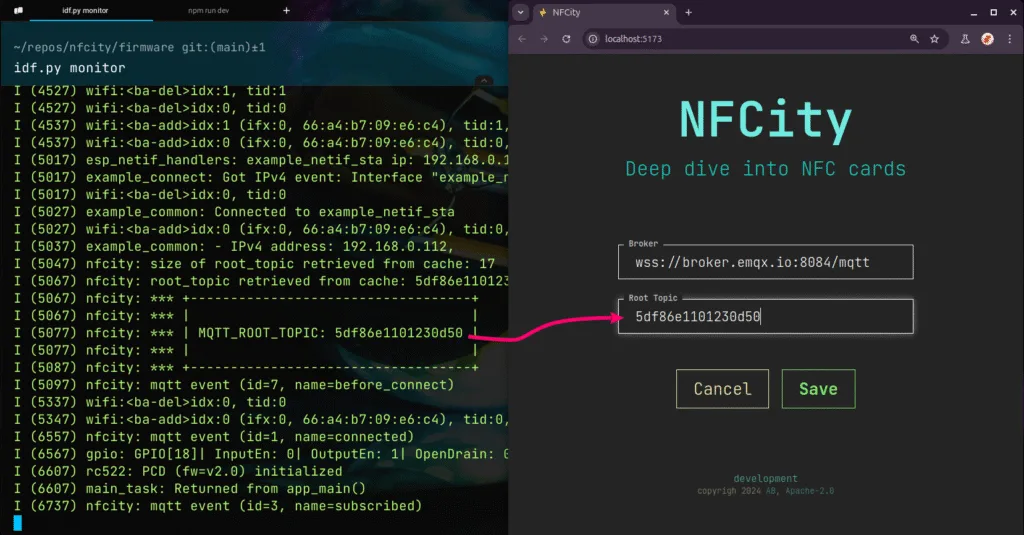Close the browser window
Screen dimensions: 1024x535
pyautogui.click(x=1013, y=12)
